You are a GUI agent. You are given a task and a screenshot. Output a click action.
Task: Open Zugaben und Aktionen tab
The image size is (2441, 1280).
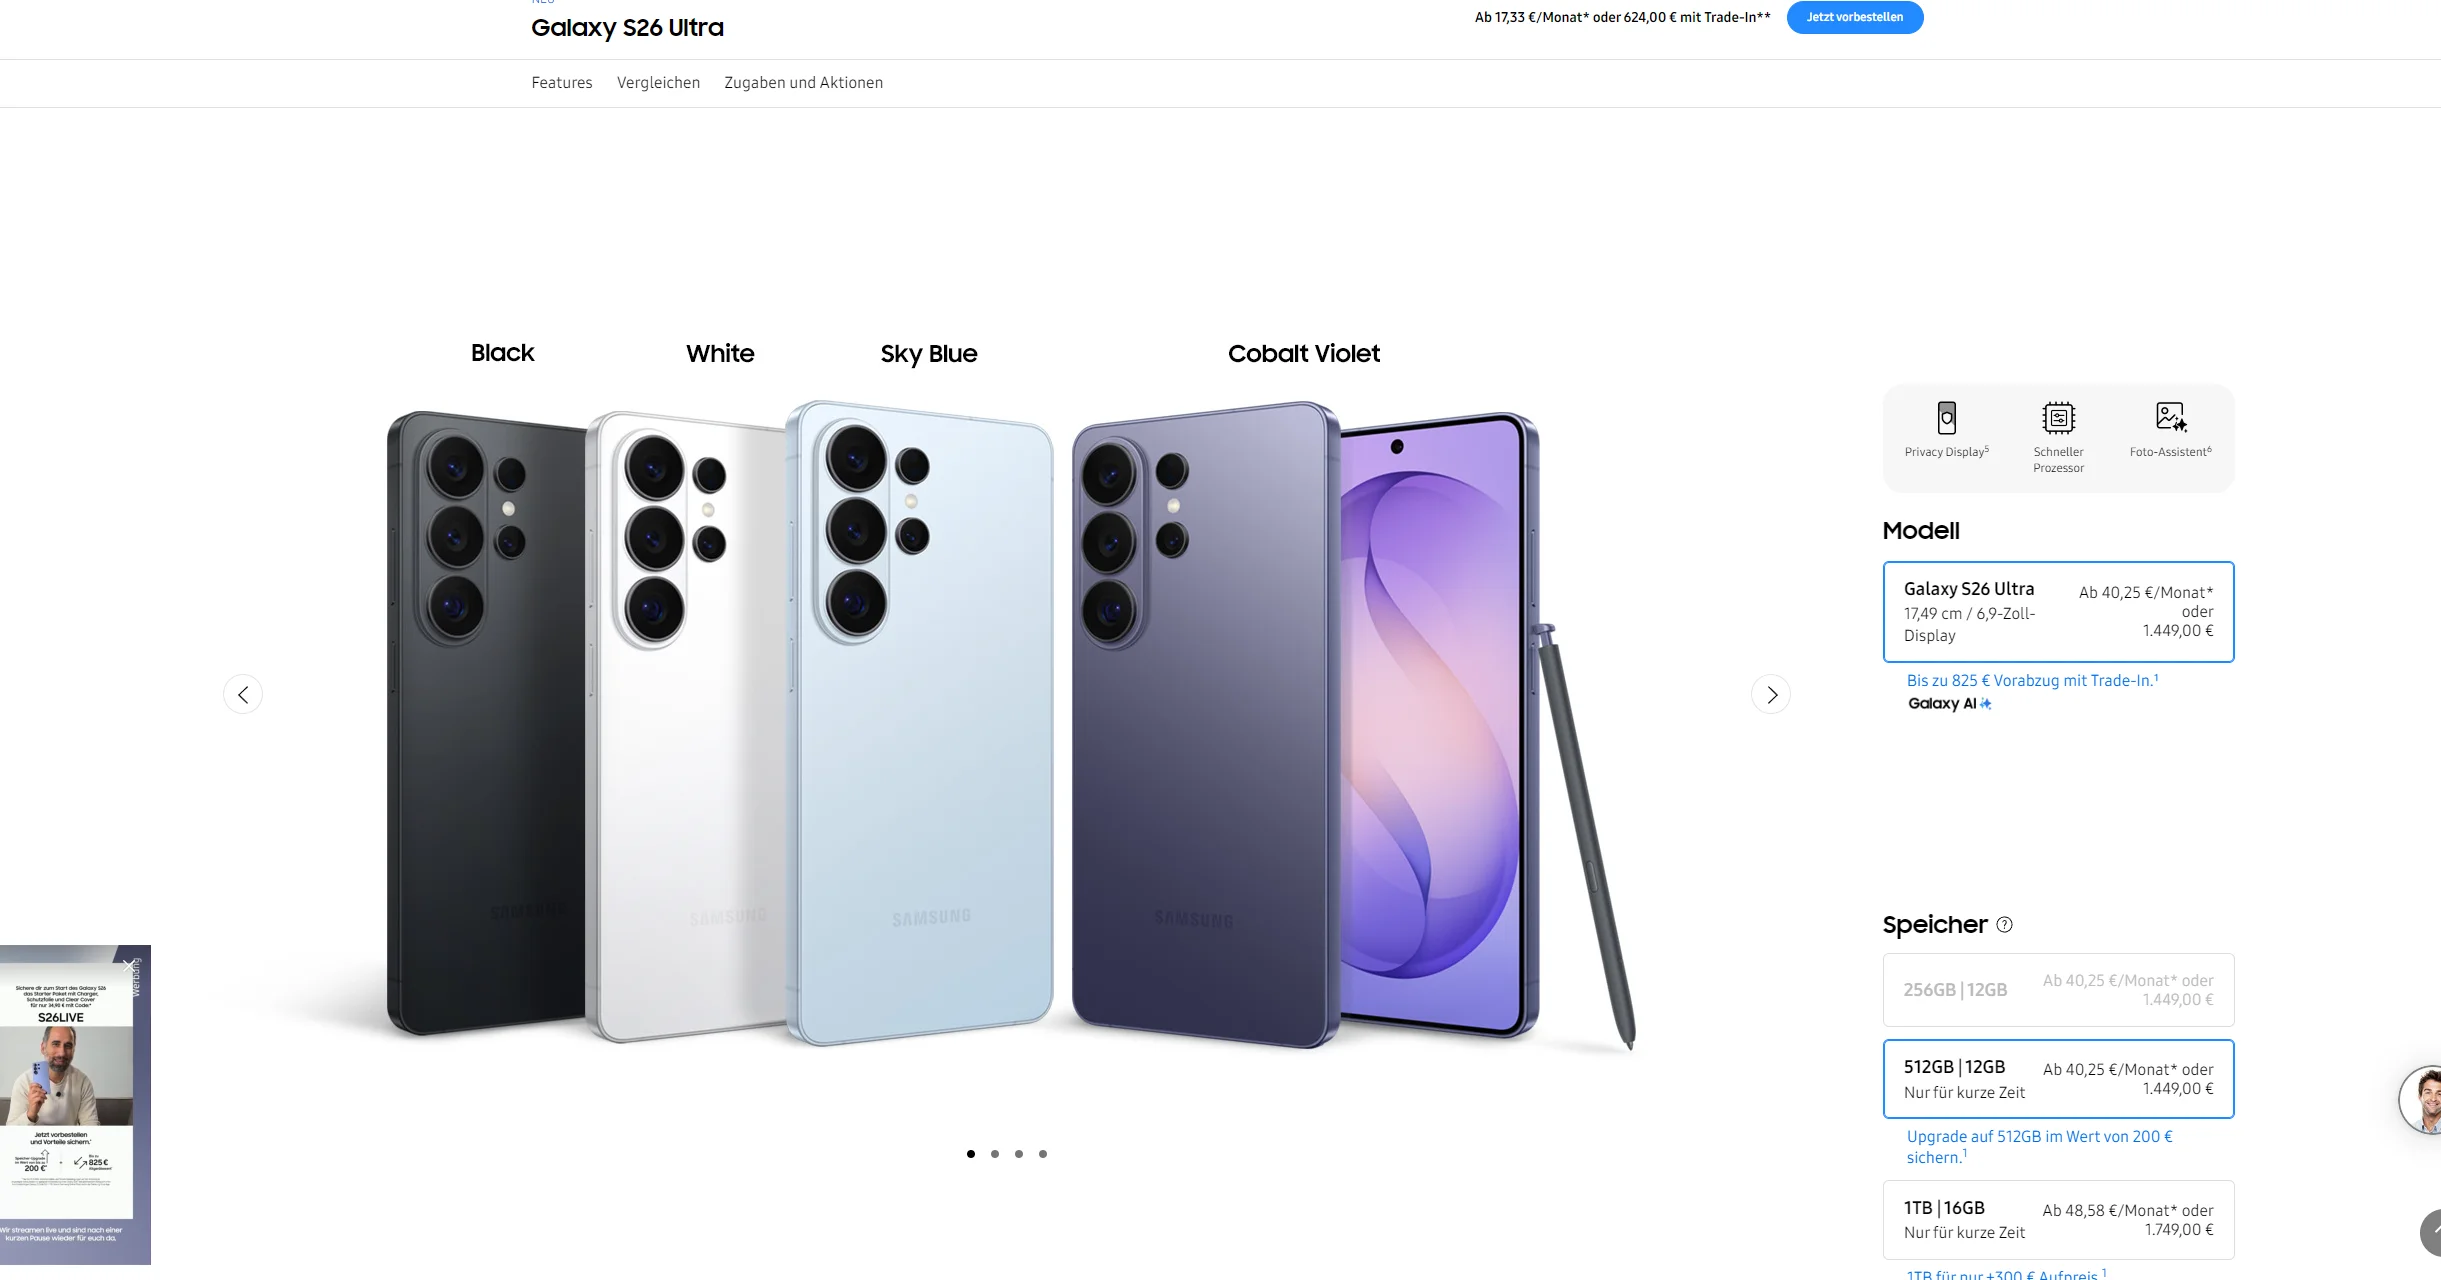pos(803,83)
